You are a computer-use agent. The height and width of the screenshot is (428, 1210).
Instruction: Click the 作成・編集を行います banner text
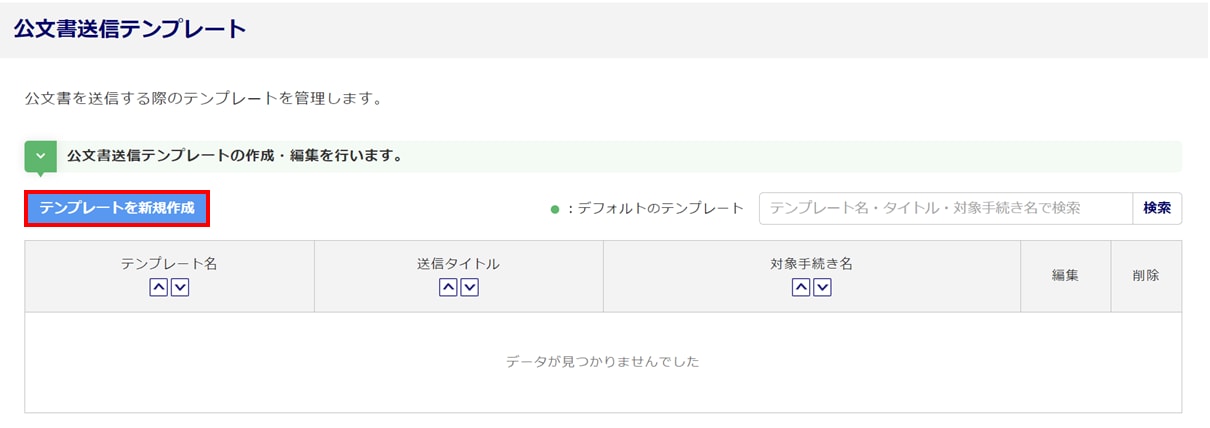click(235, 156)
